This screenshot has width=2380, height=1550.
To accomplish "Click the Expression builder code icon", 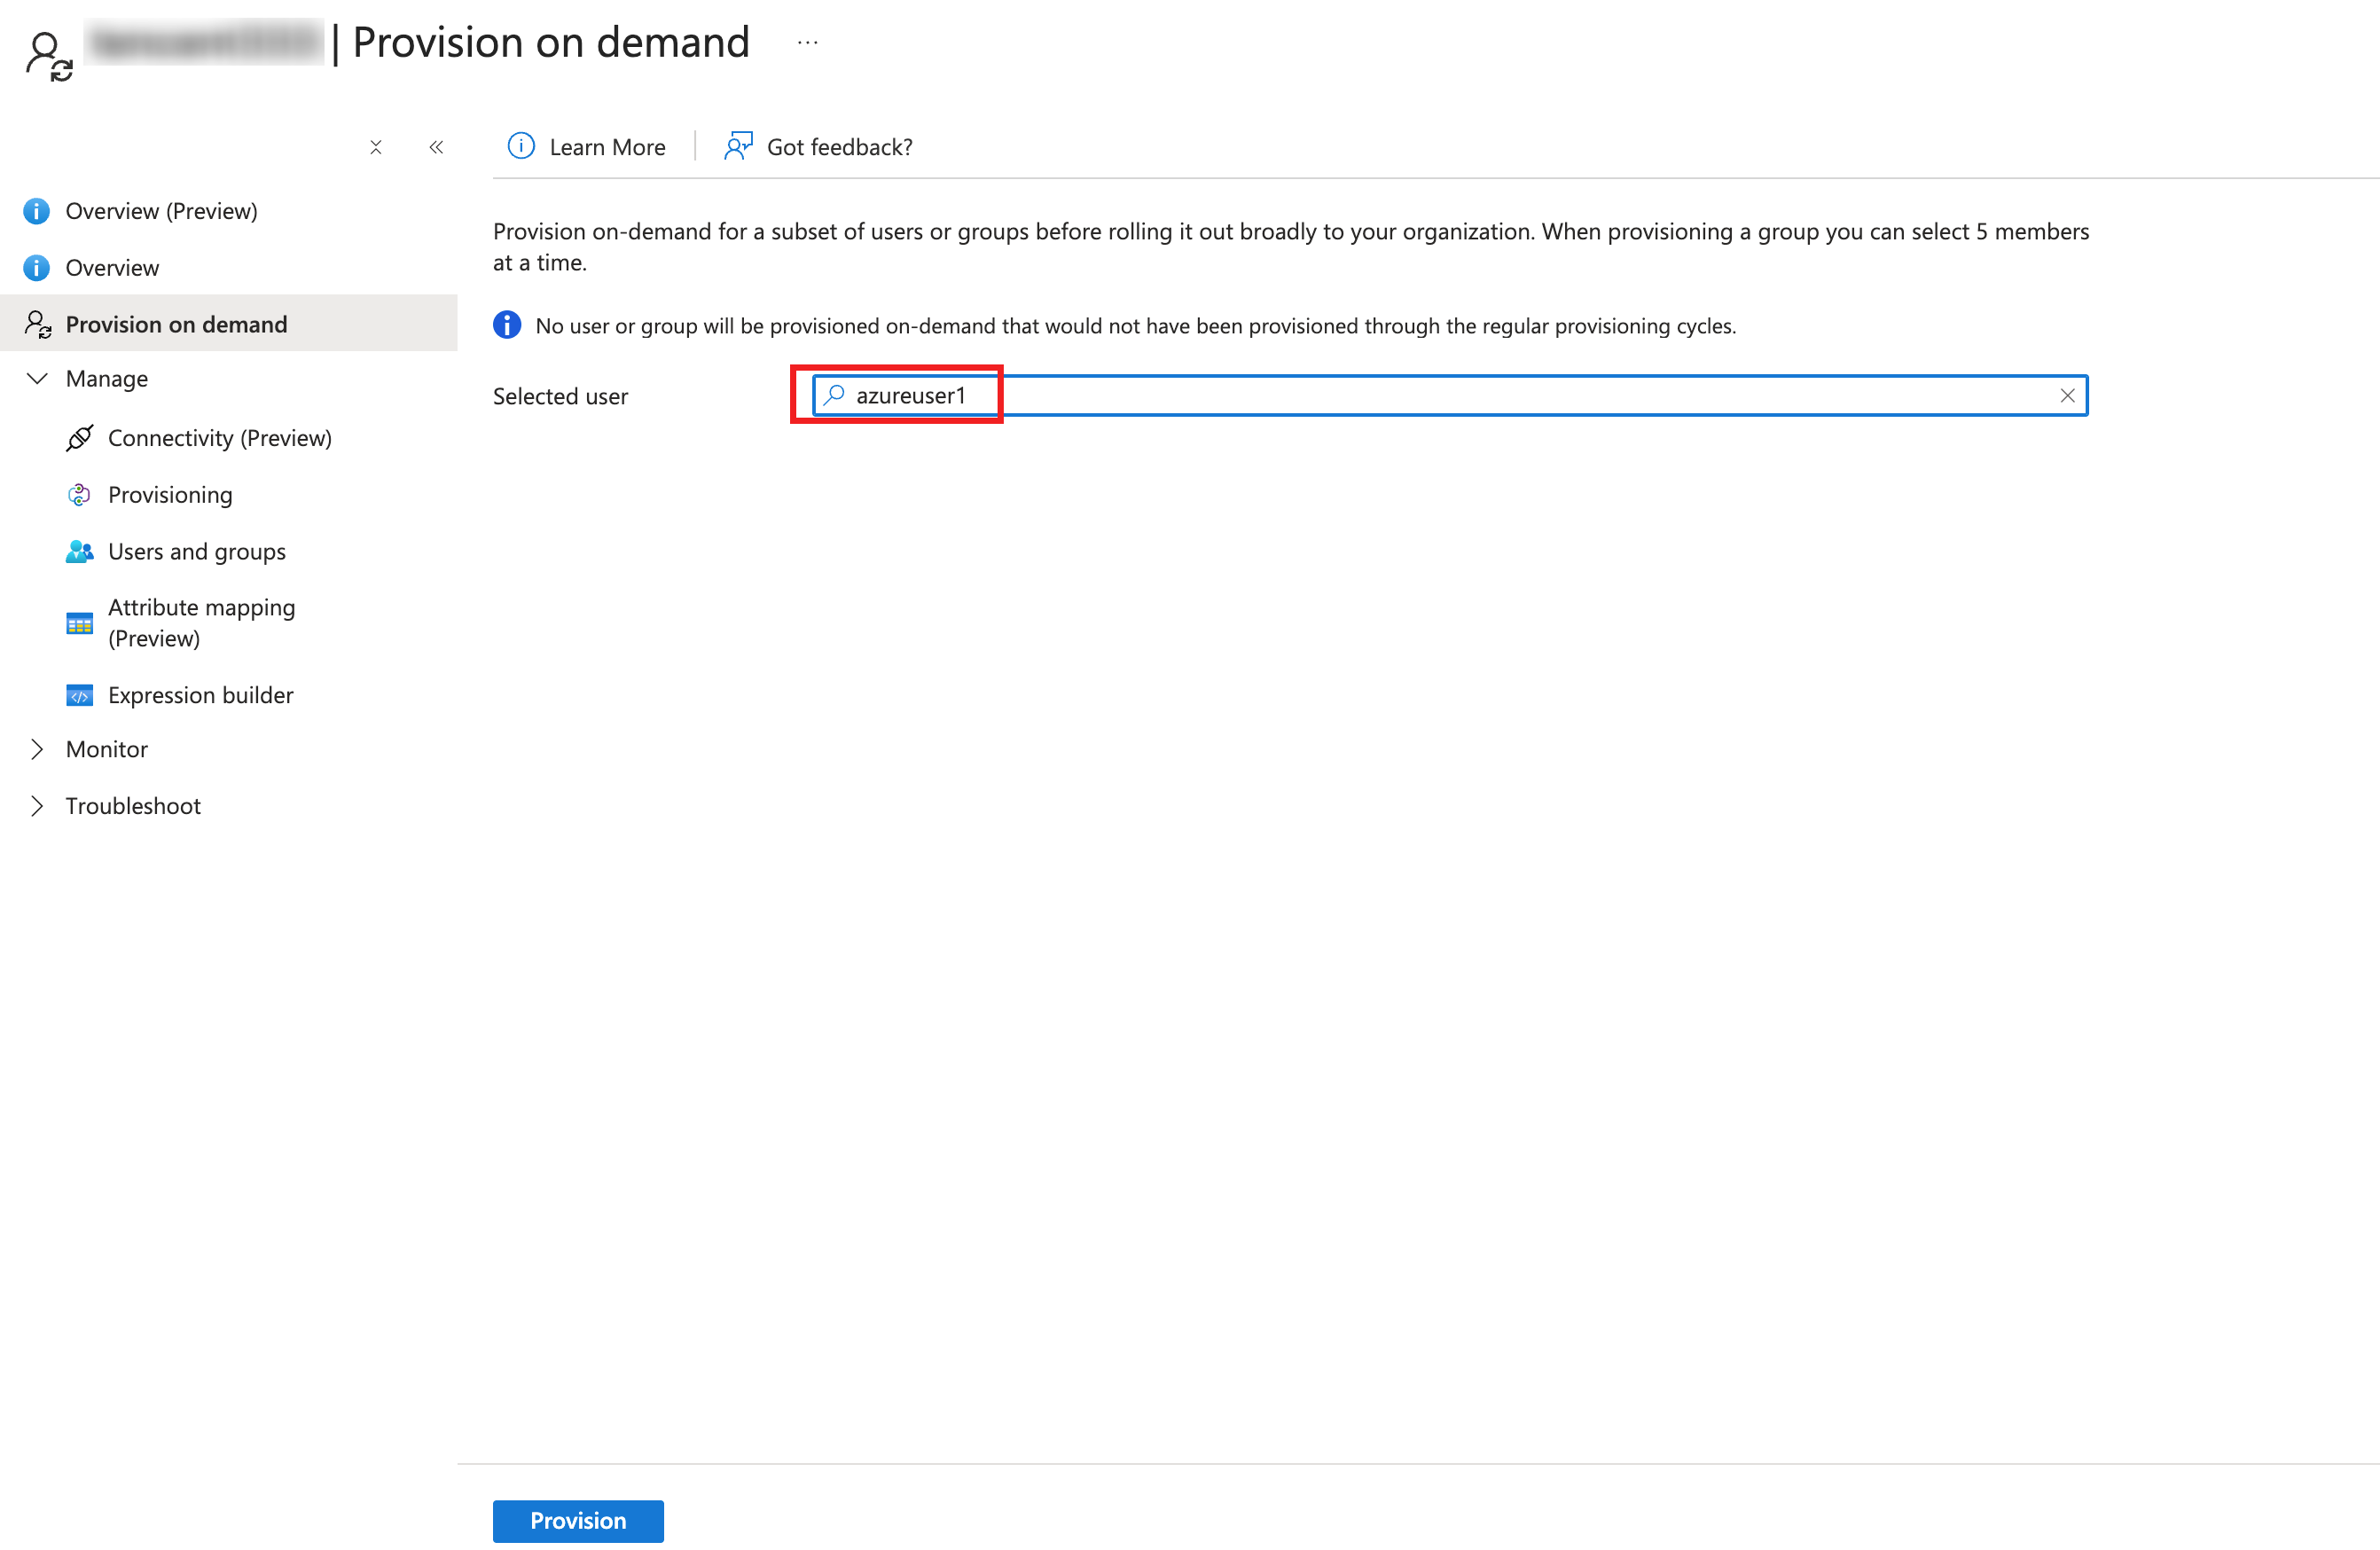I will point(79,695).
